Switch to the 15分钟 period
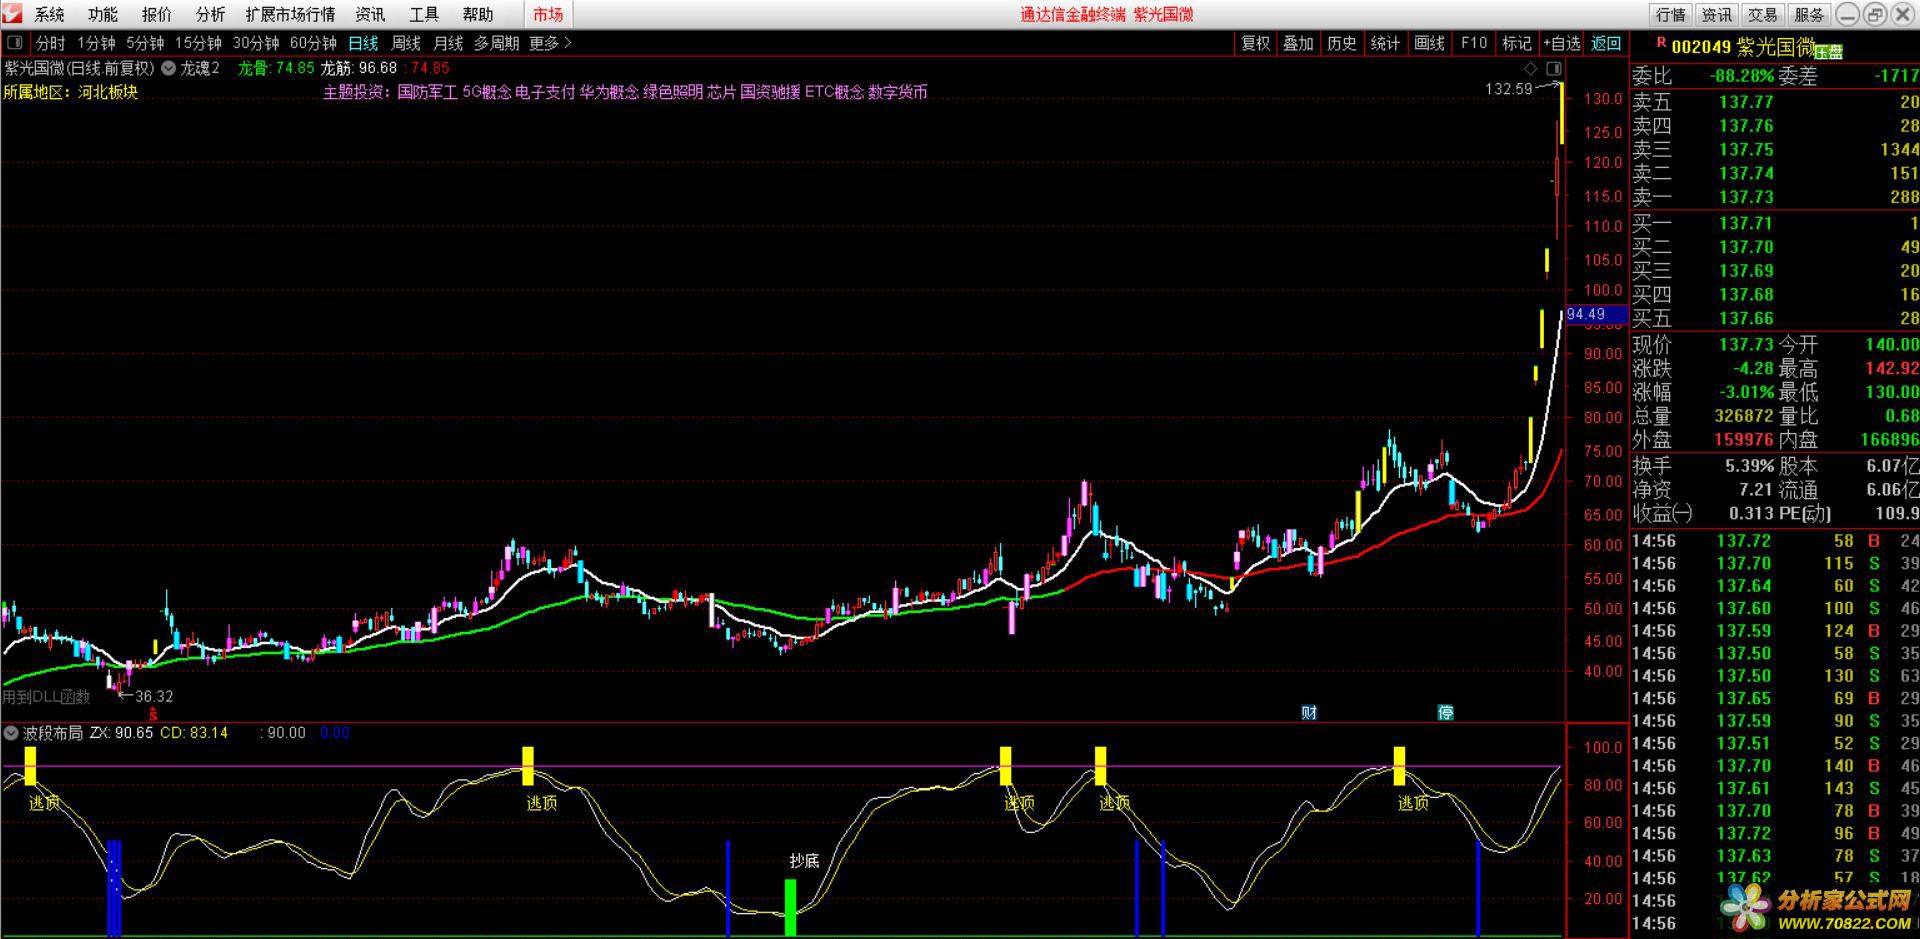The width and height of the screenshot is (1920, 939). pyautogui.click(x=198, y=43)
